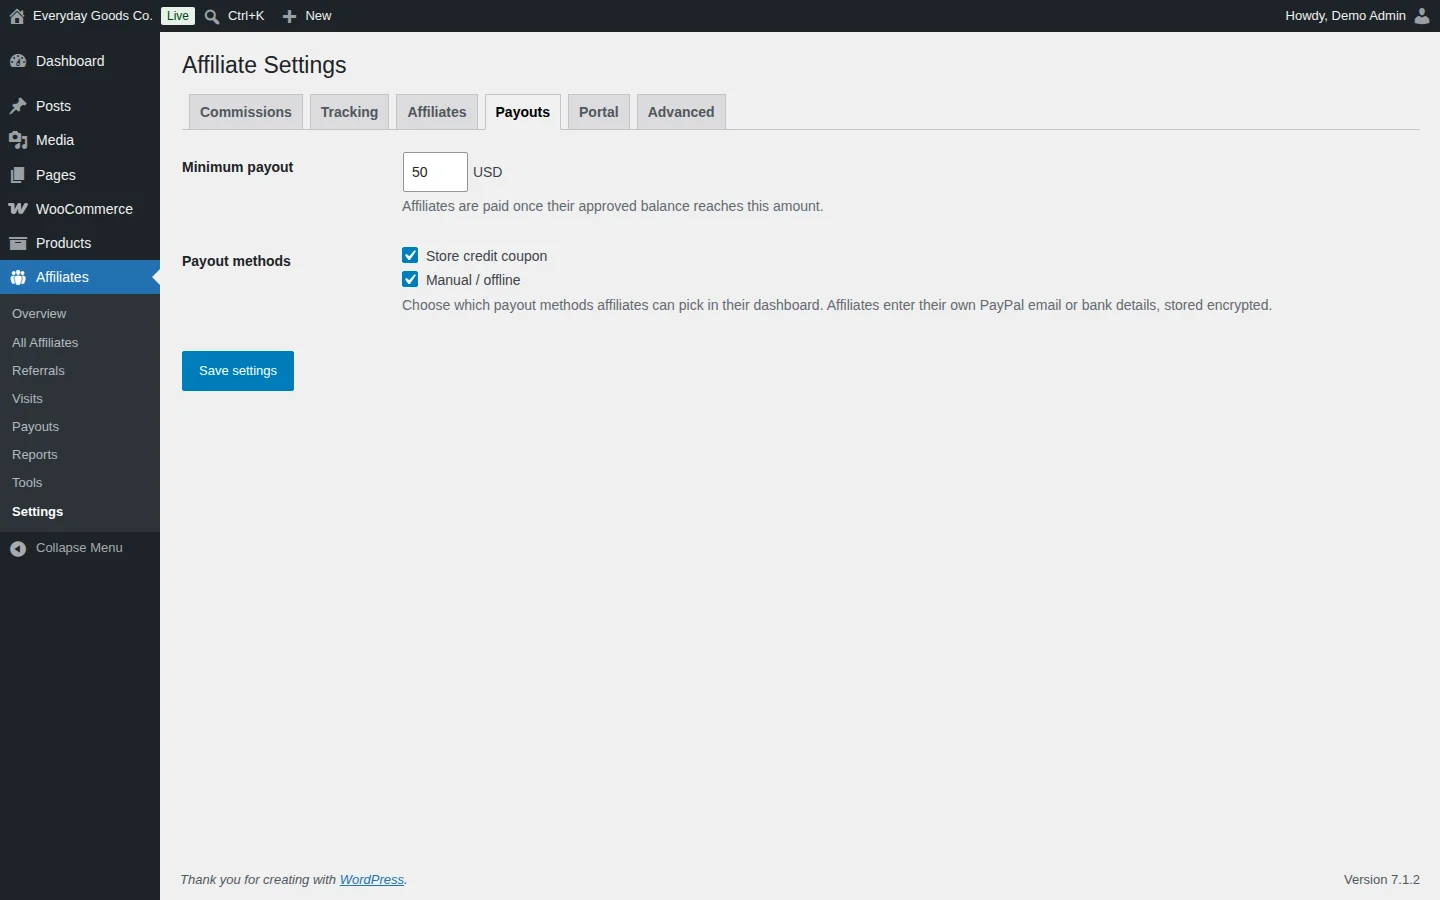Open search via the magnifier icon
The width and height of the screenshot is (1440, 900).
tap(212, 16)
